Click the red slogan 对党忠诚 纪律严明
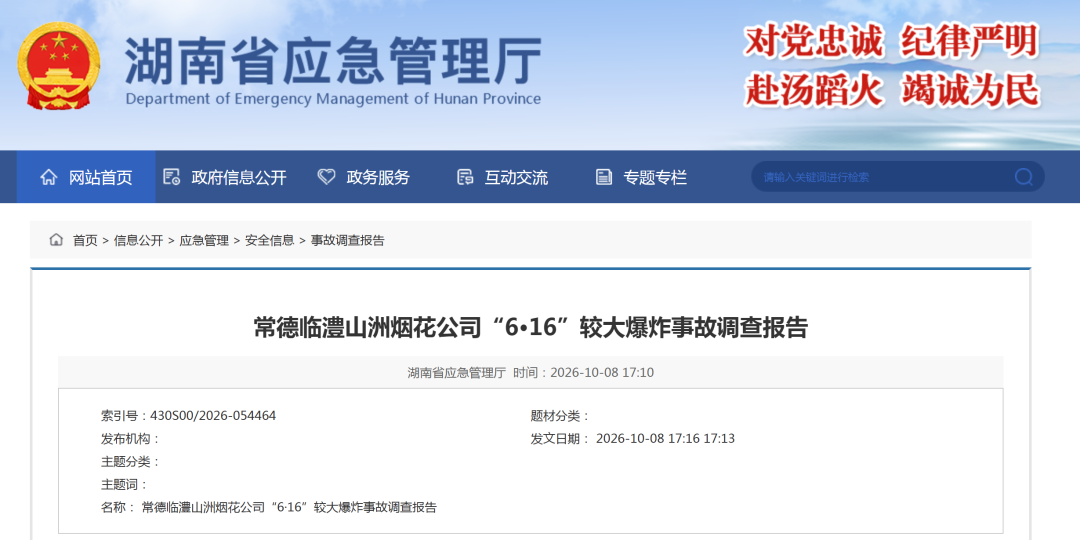Screen dimensions: 1080x540 pos(891,41)
